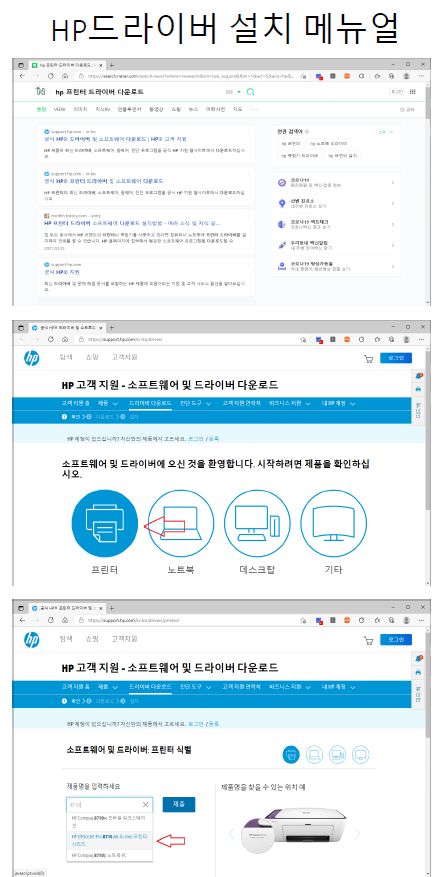This screenshot has width=443, height=877.
Task: Click related search chip 'hp 프린터 설치'
Action: click(x=343, y=155)
